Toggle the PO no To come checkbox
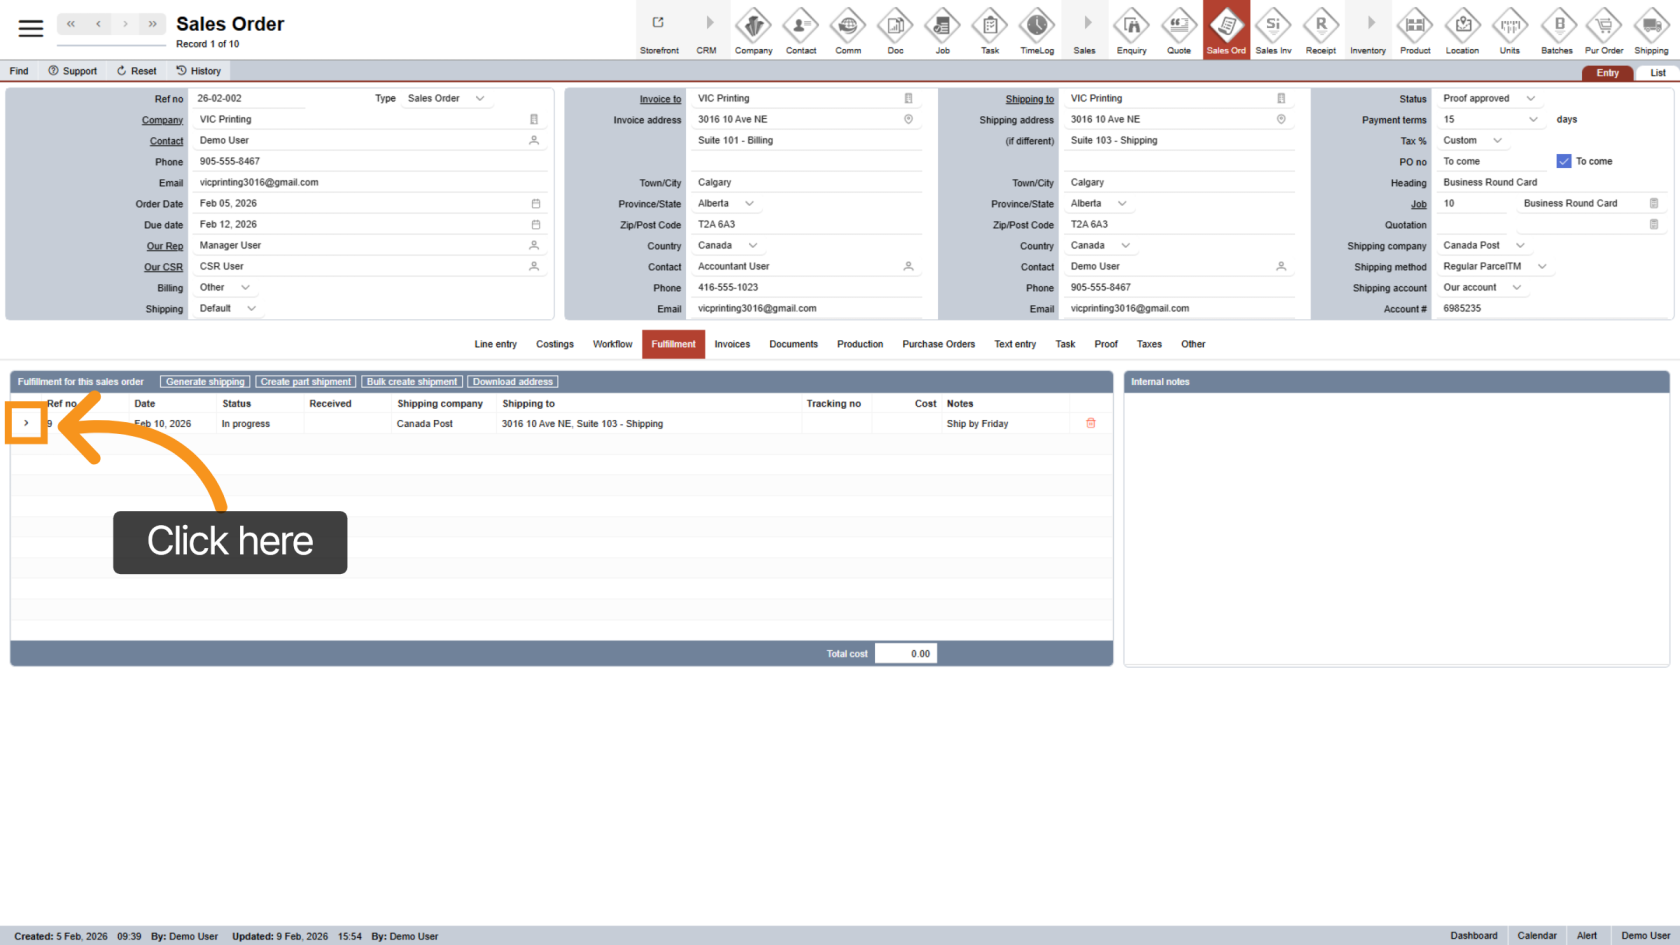 click(x=1563, y=161)
